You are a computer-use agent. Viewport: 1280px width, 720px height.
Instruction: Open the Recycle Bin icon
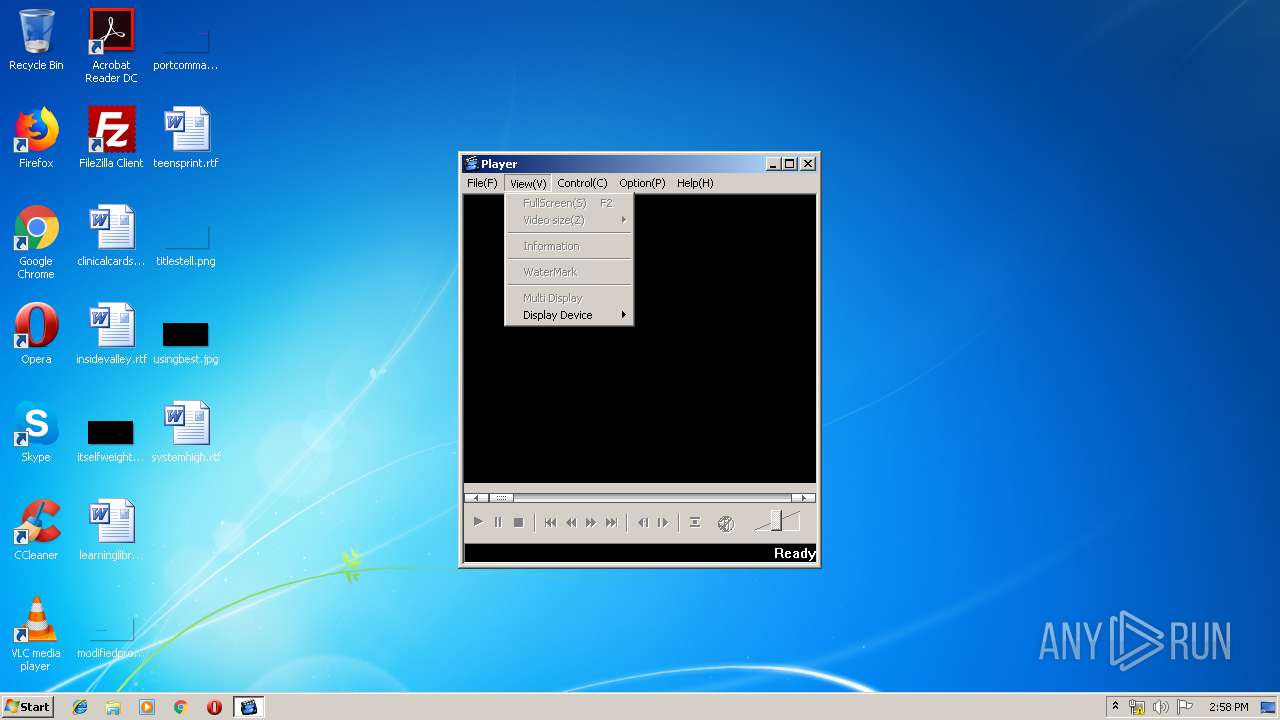pyautogui.click(x=36, y=40)
